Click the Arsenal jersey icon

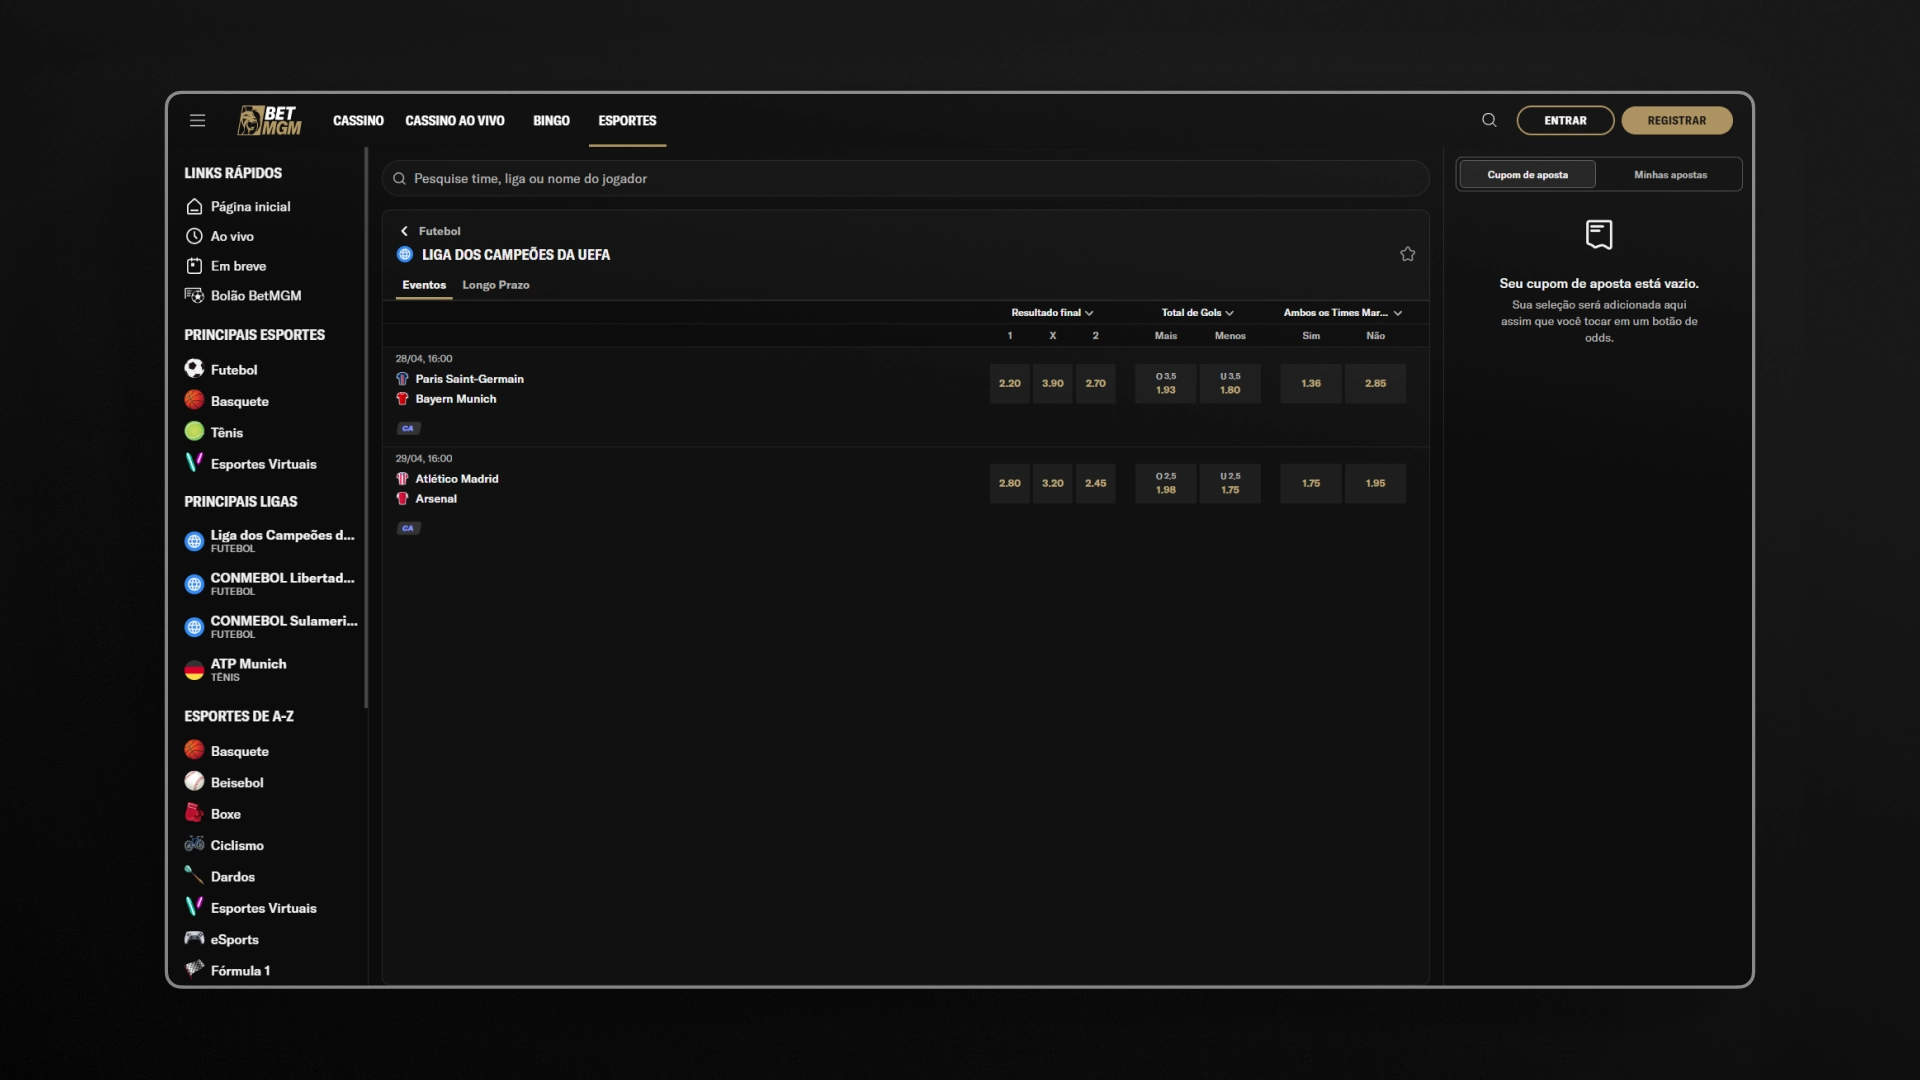(x=402, y=499)
